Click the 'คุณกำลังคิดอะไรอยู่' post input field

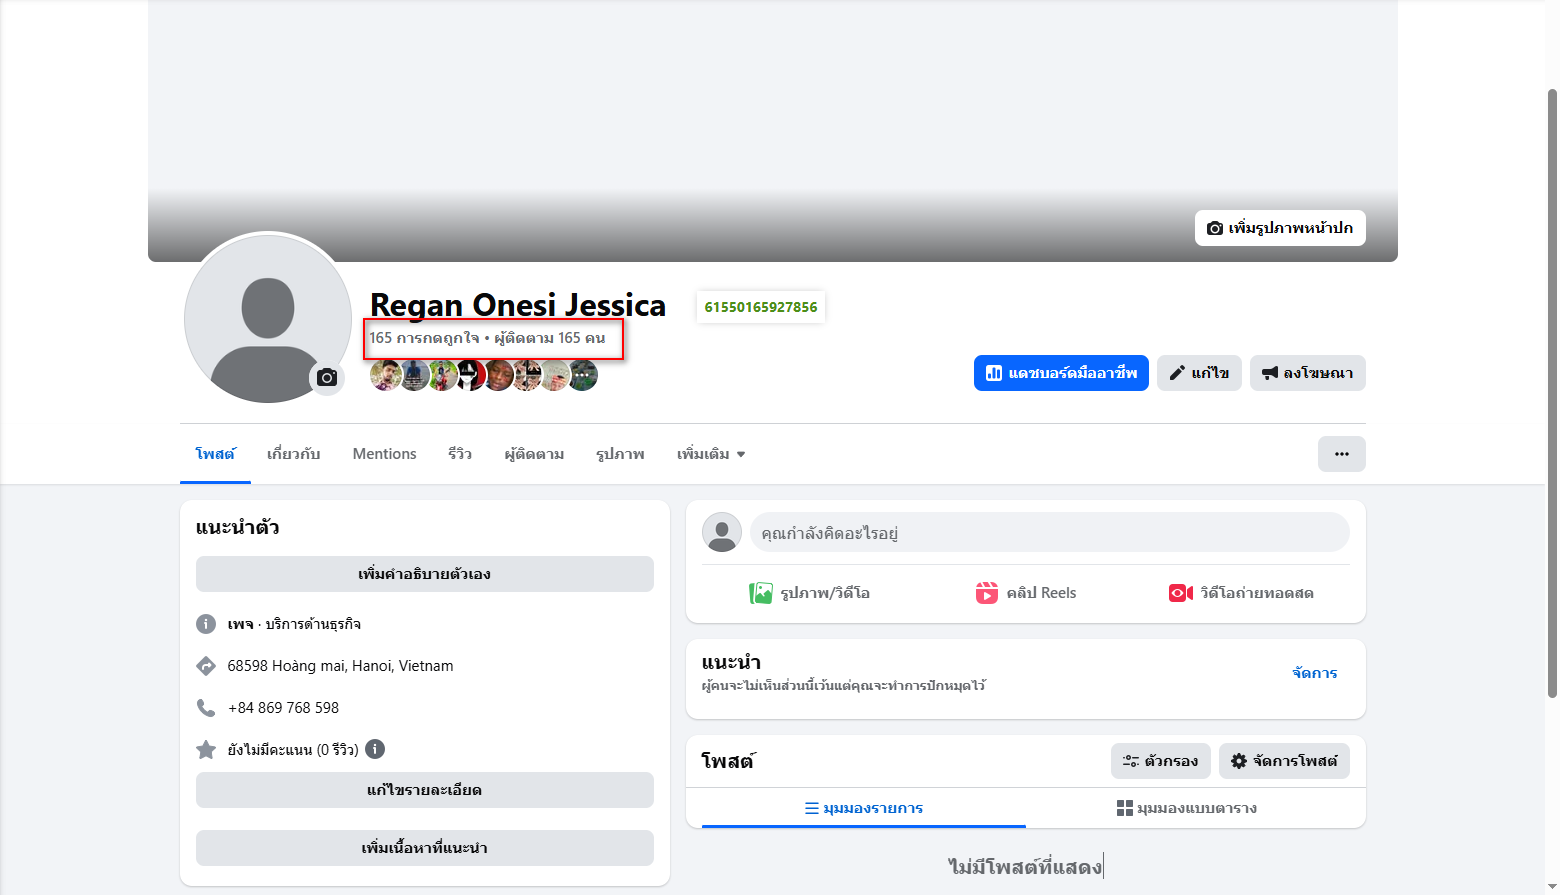pos(1049,533)
